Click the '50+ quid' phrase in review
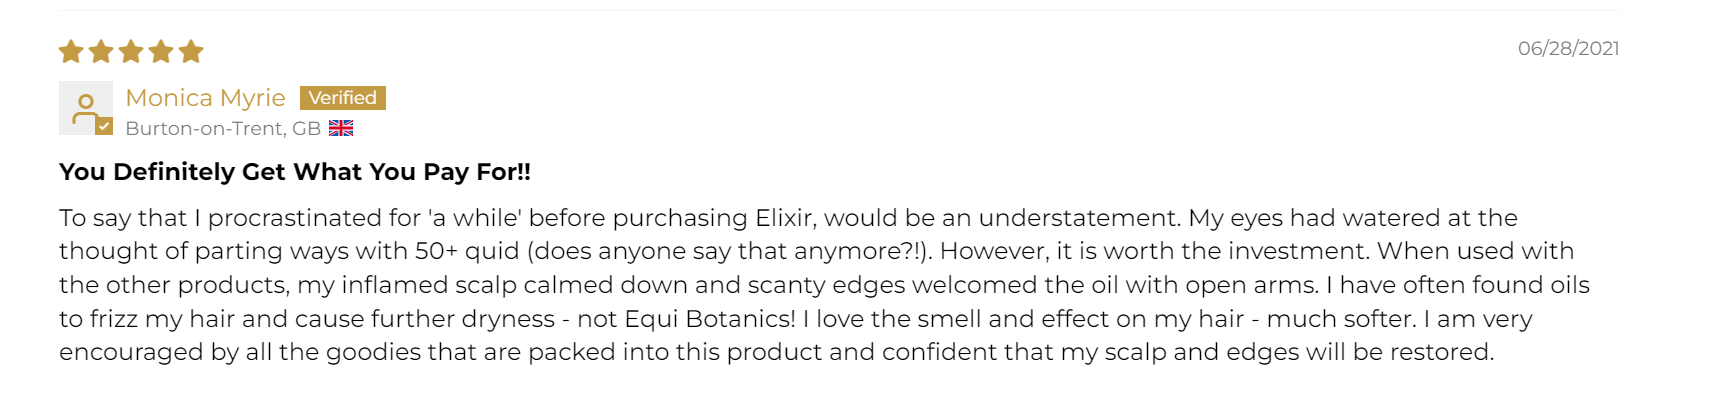Screen dimensions: 1729x398 (x=467, y=251)
